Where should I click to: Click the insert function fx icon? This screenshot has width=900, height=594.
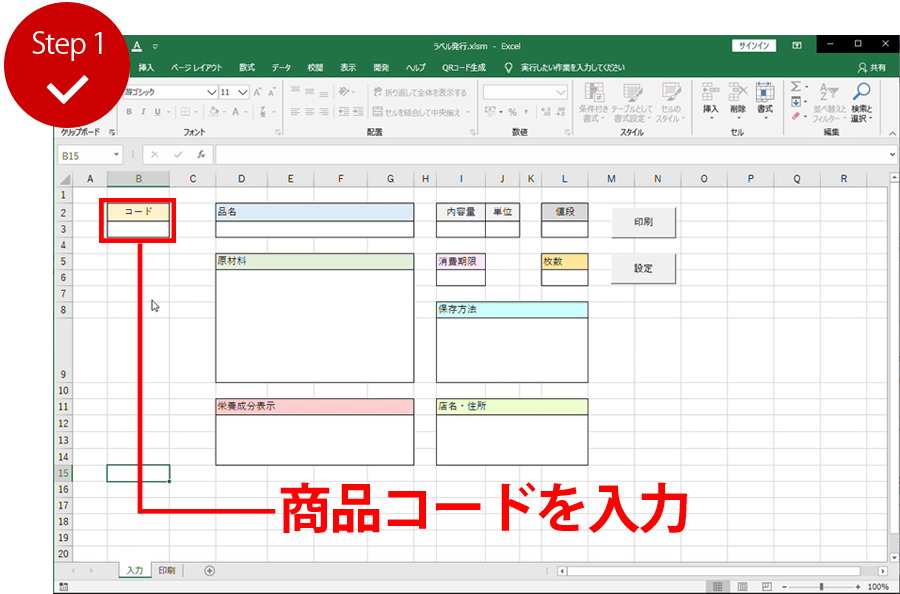coord(201,155)
